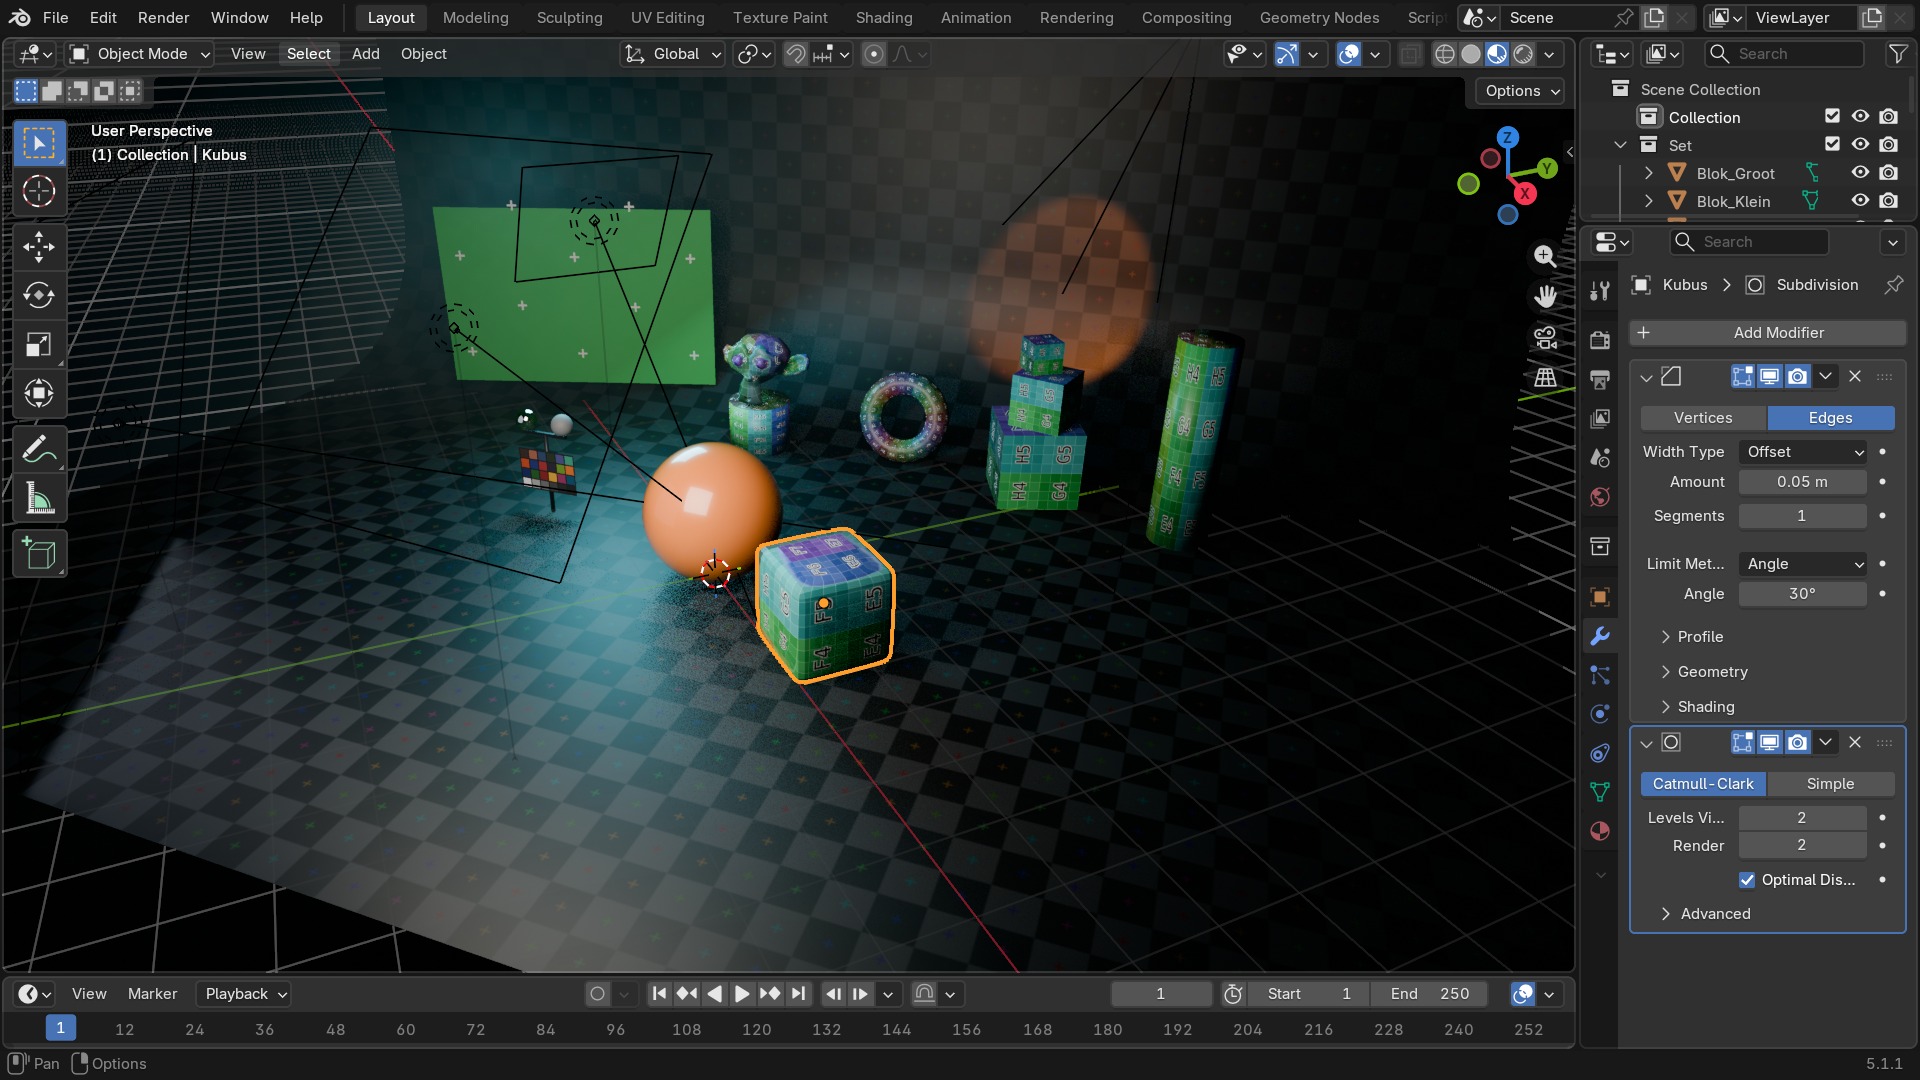Click the bevel Amount 0.05 m field
1920x1080 pixels.
(x=1802, y=482)
